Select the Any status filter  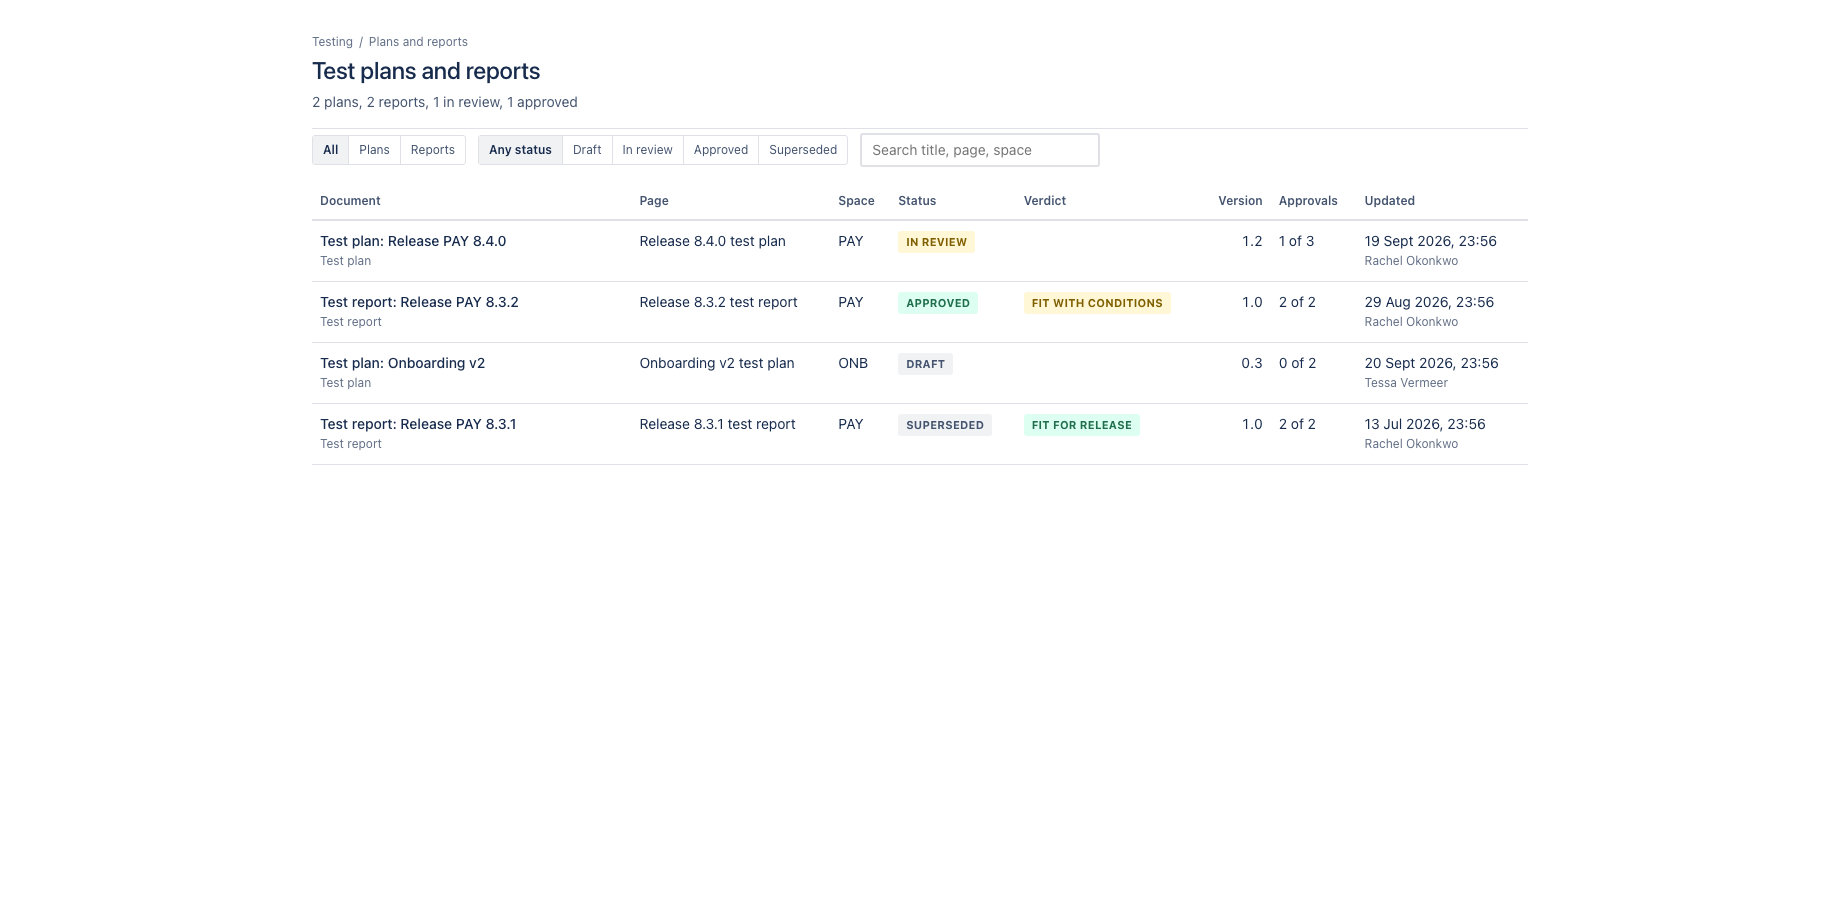click(520, 150)
